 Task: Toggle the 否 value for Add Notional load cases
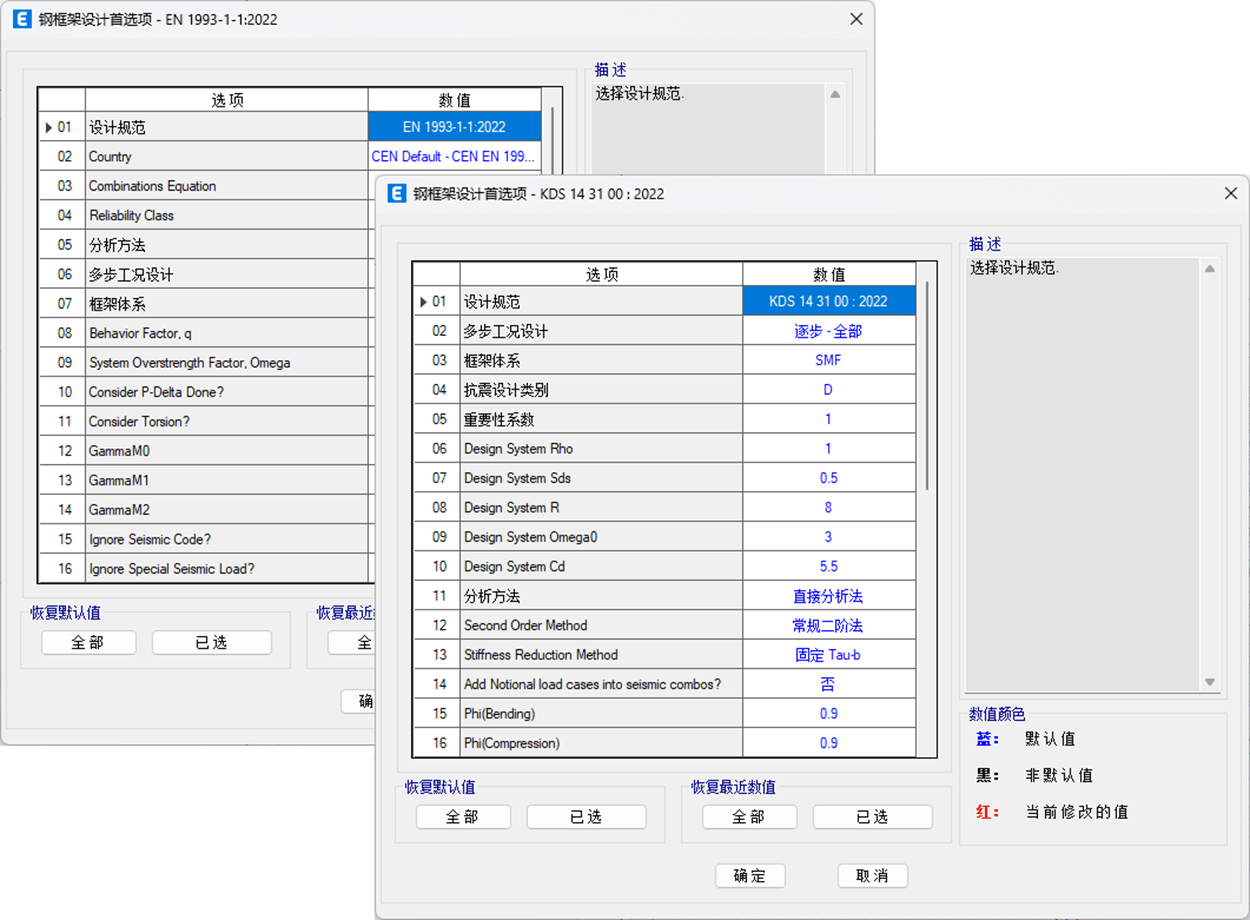(828, 685)
